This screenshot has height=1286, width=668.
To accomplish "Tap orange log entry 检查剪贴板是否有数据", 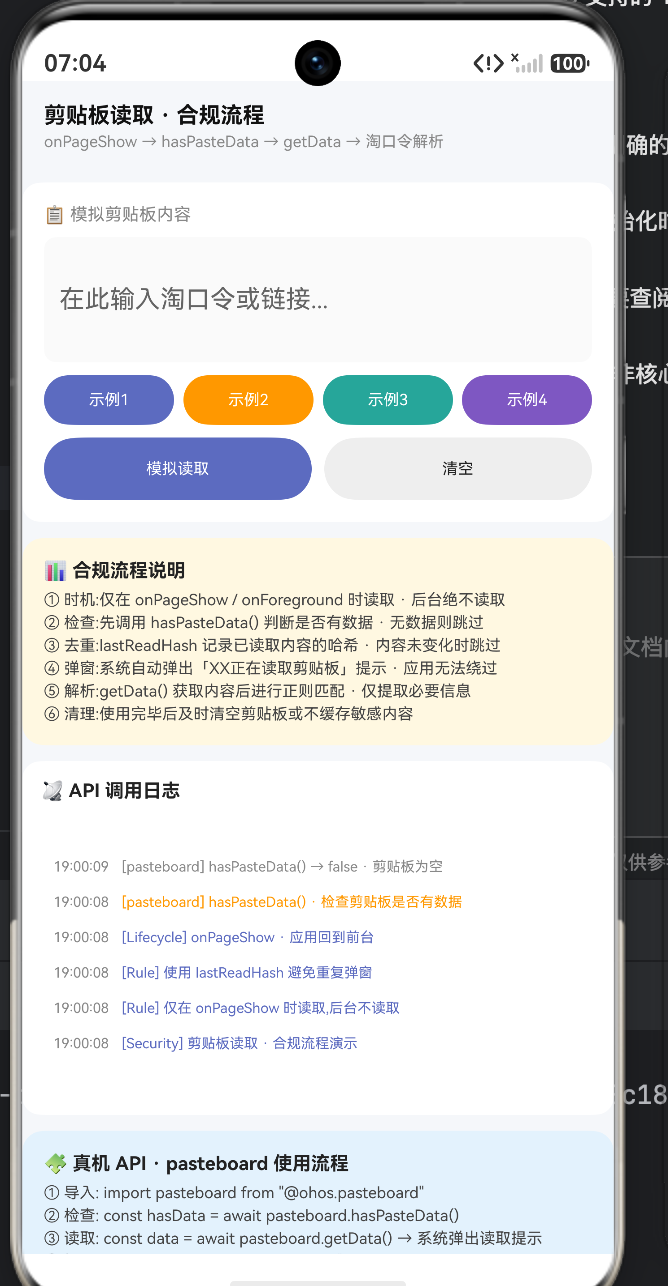I will click(292, 902).
